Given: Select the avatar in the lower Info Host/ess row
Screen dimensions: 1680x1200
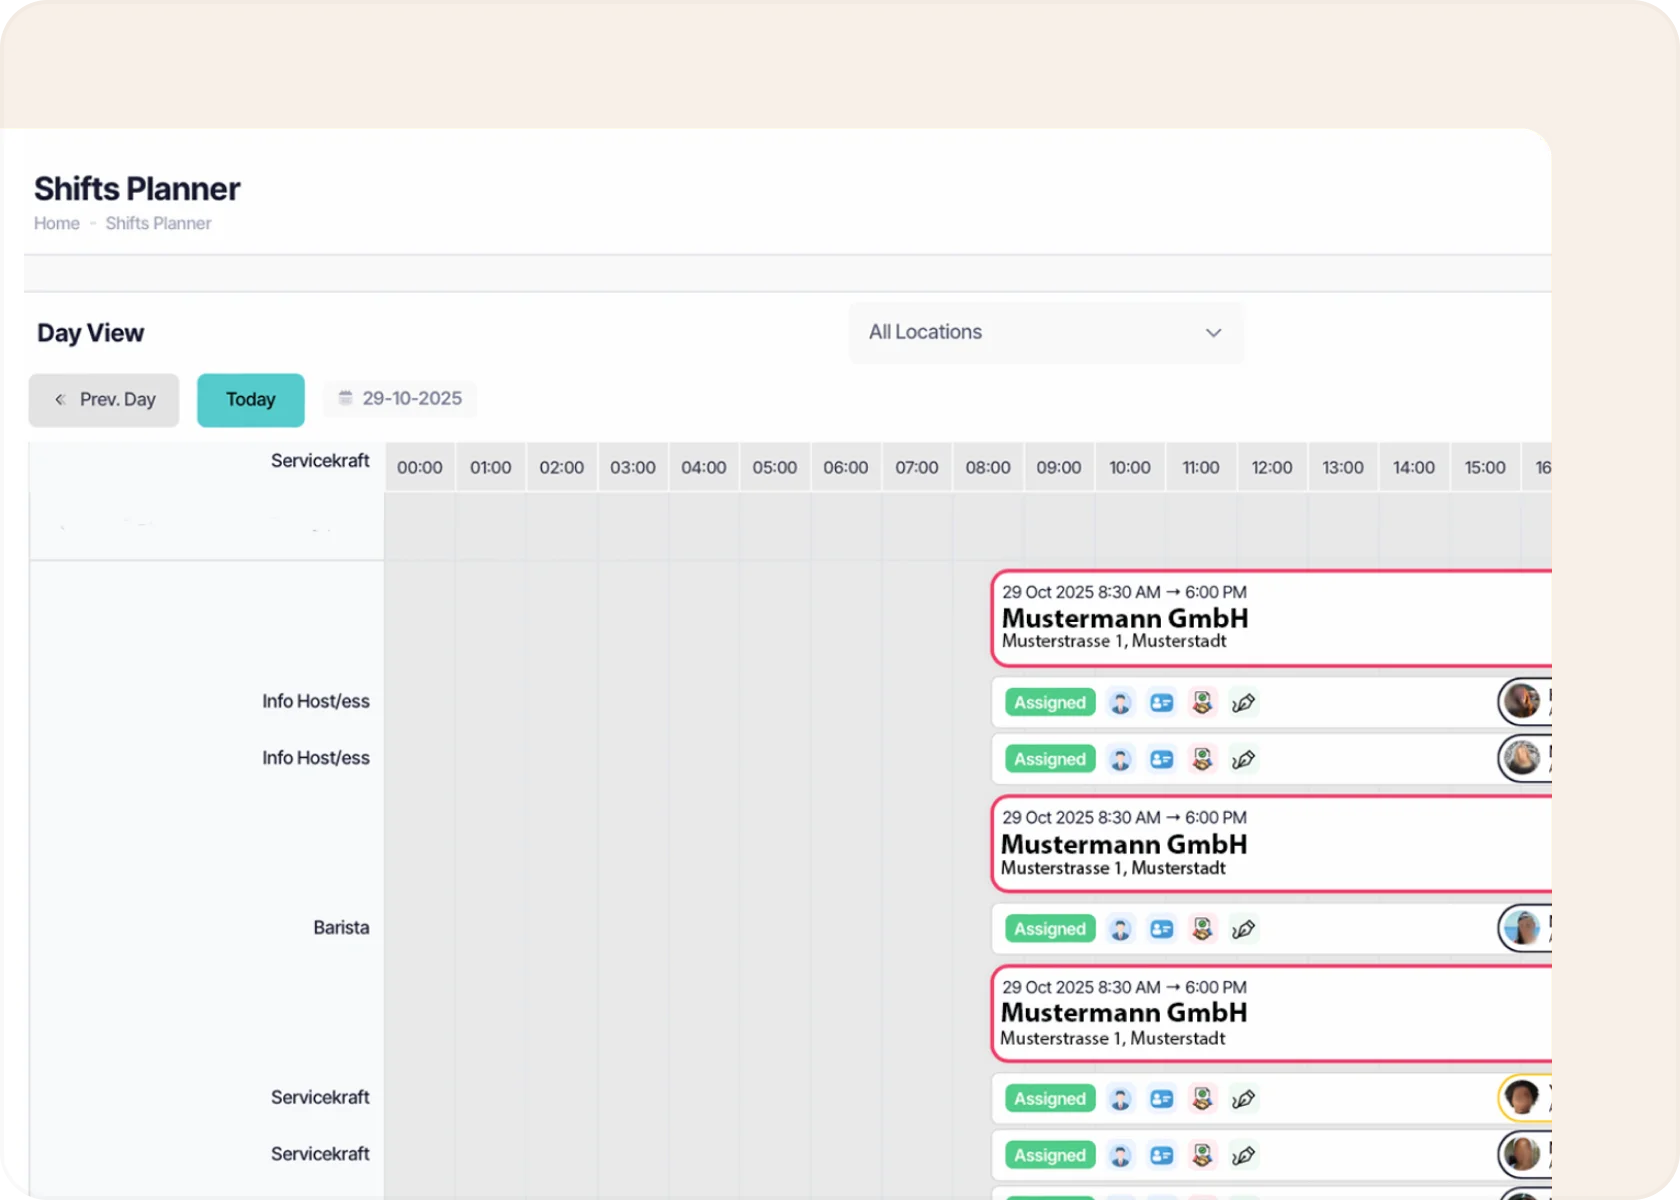Looking at the screenshot, I should [x=1522, y=757].
